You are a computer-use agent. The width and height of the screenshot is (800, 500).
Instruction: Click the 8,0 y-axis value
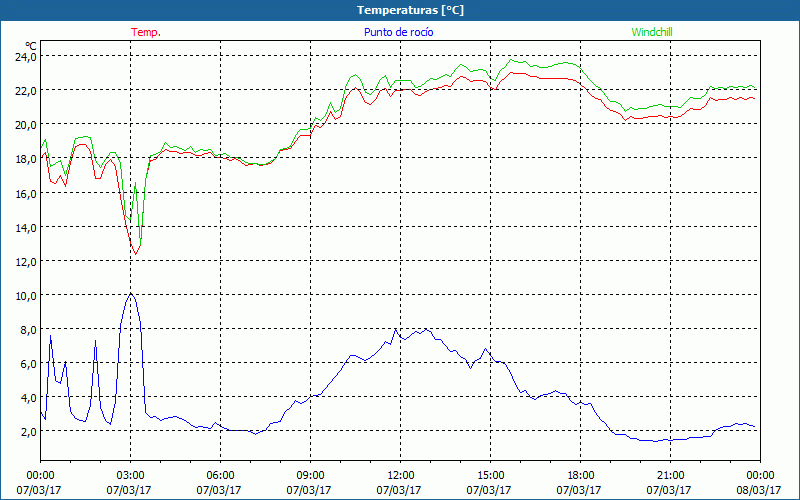[28, 330]
